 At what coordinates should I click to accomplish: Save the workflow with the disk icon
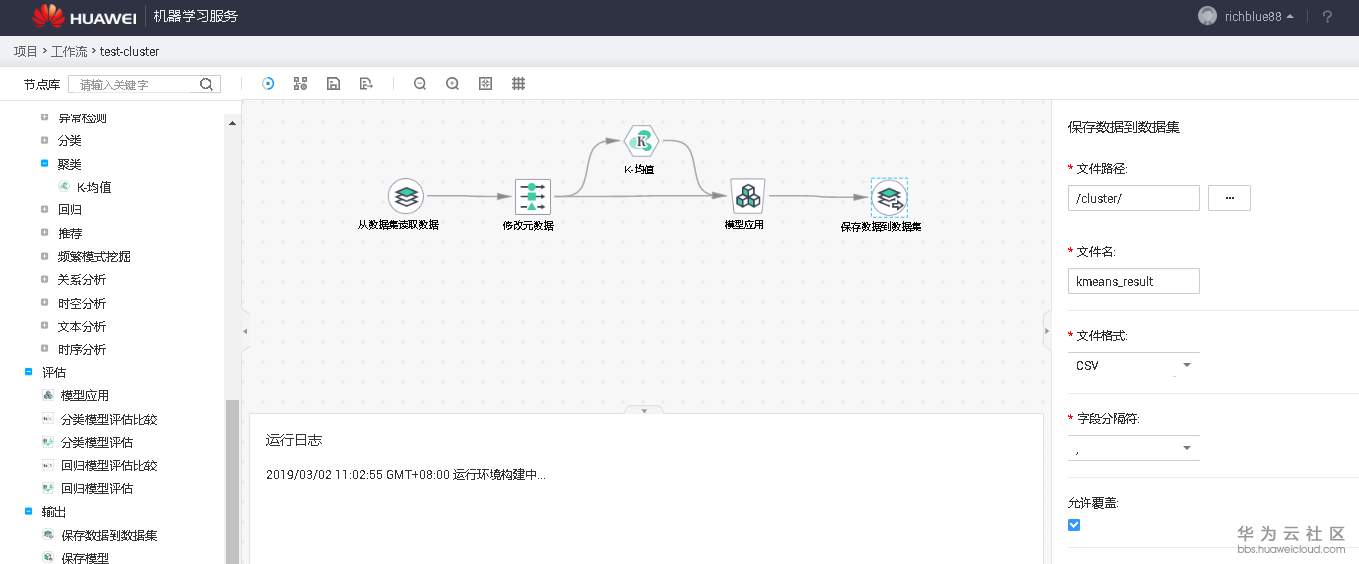(334, 84)
